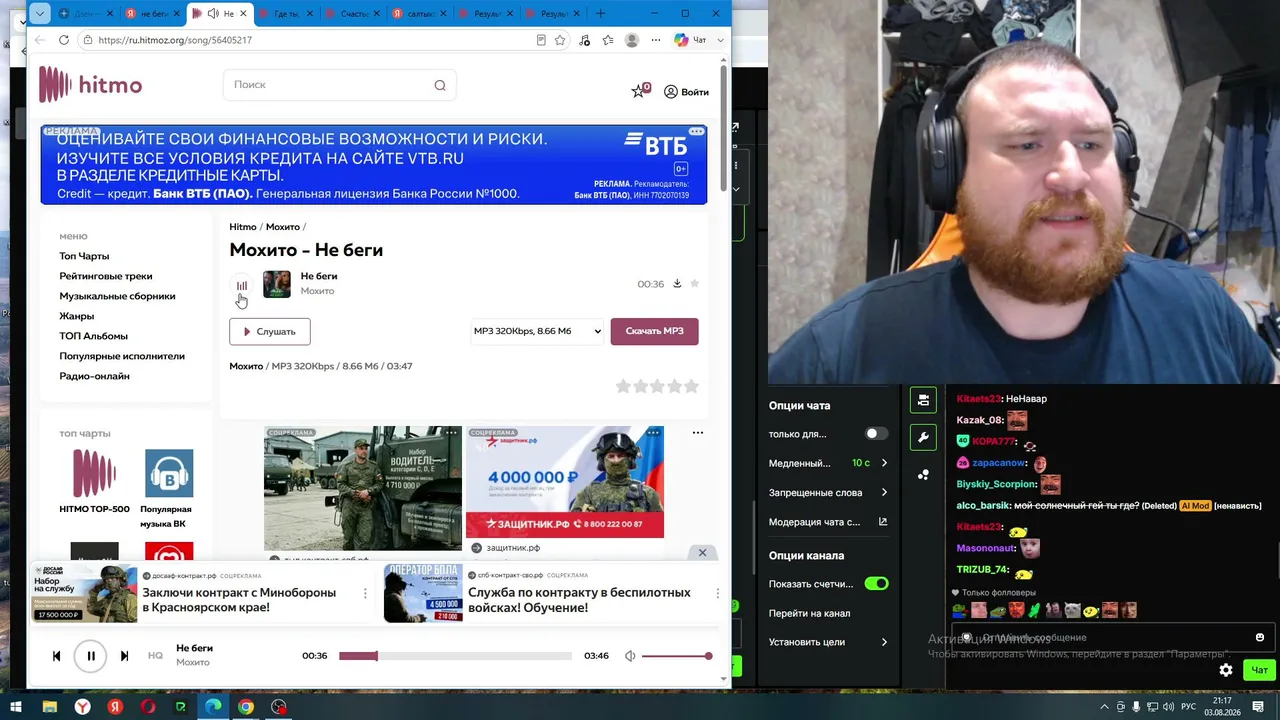1280x720 pixels.
Task: Add Не беги to favorites with track star
Action: point(695,284)
